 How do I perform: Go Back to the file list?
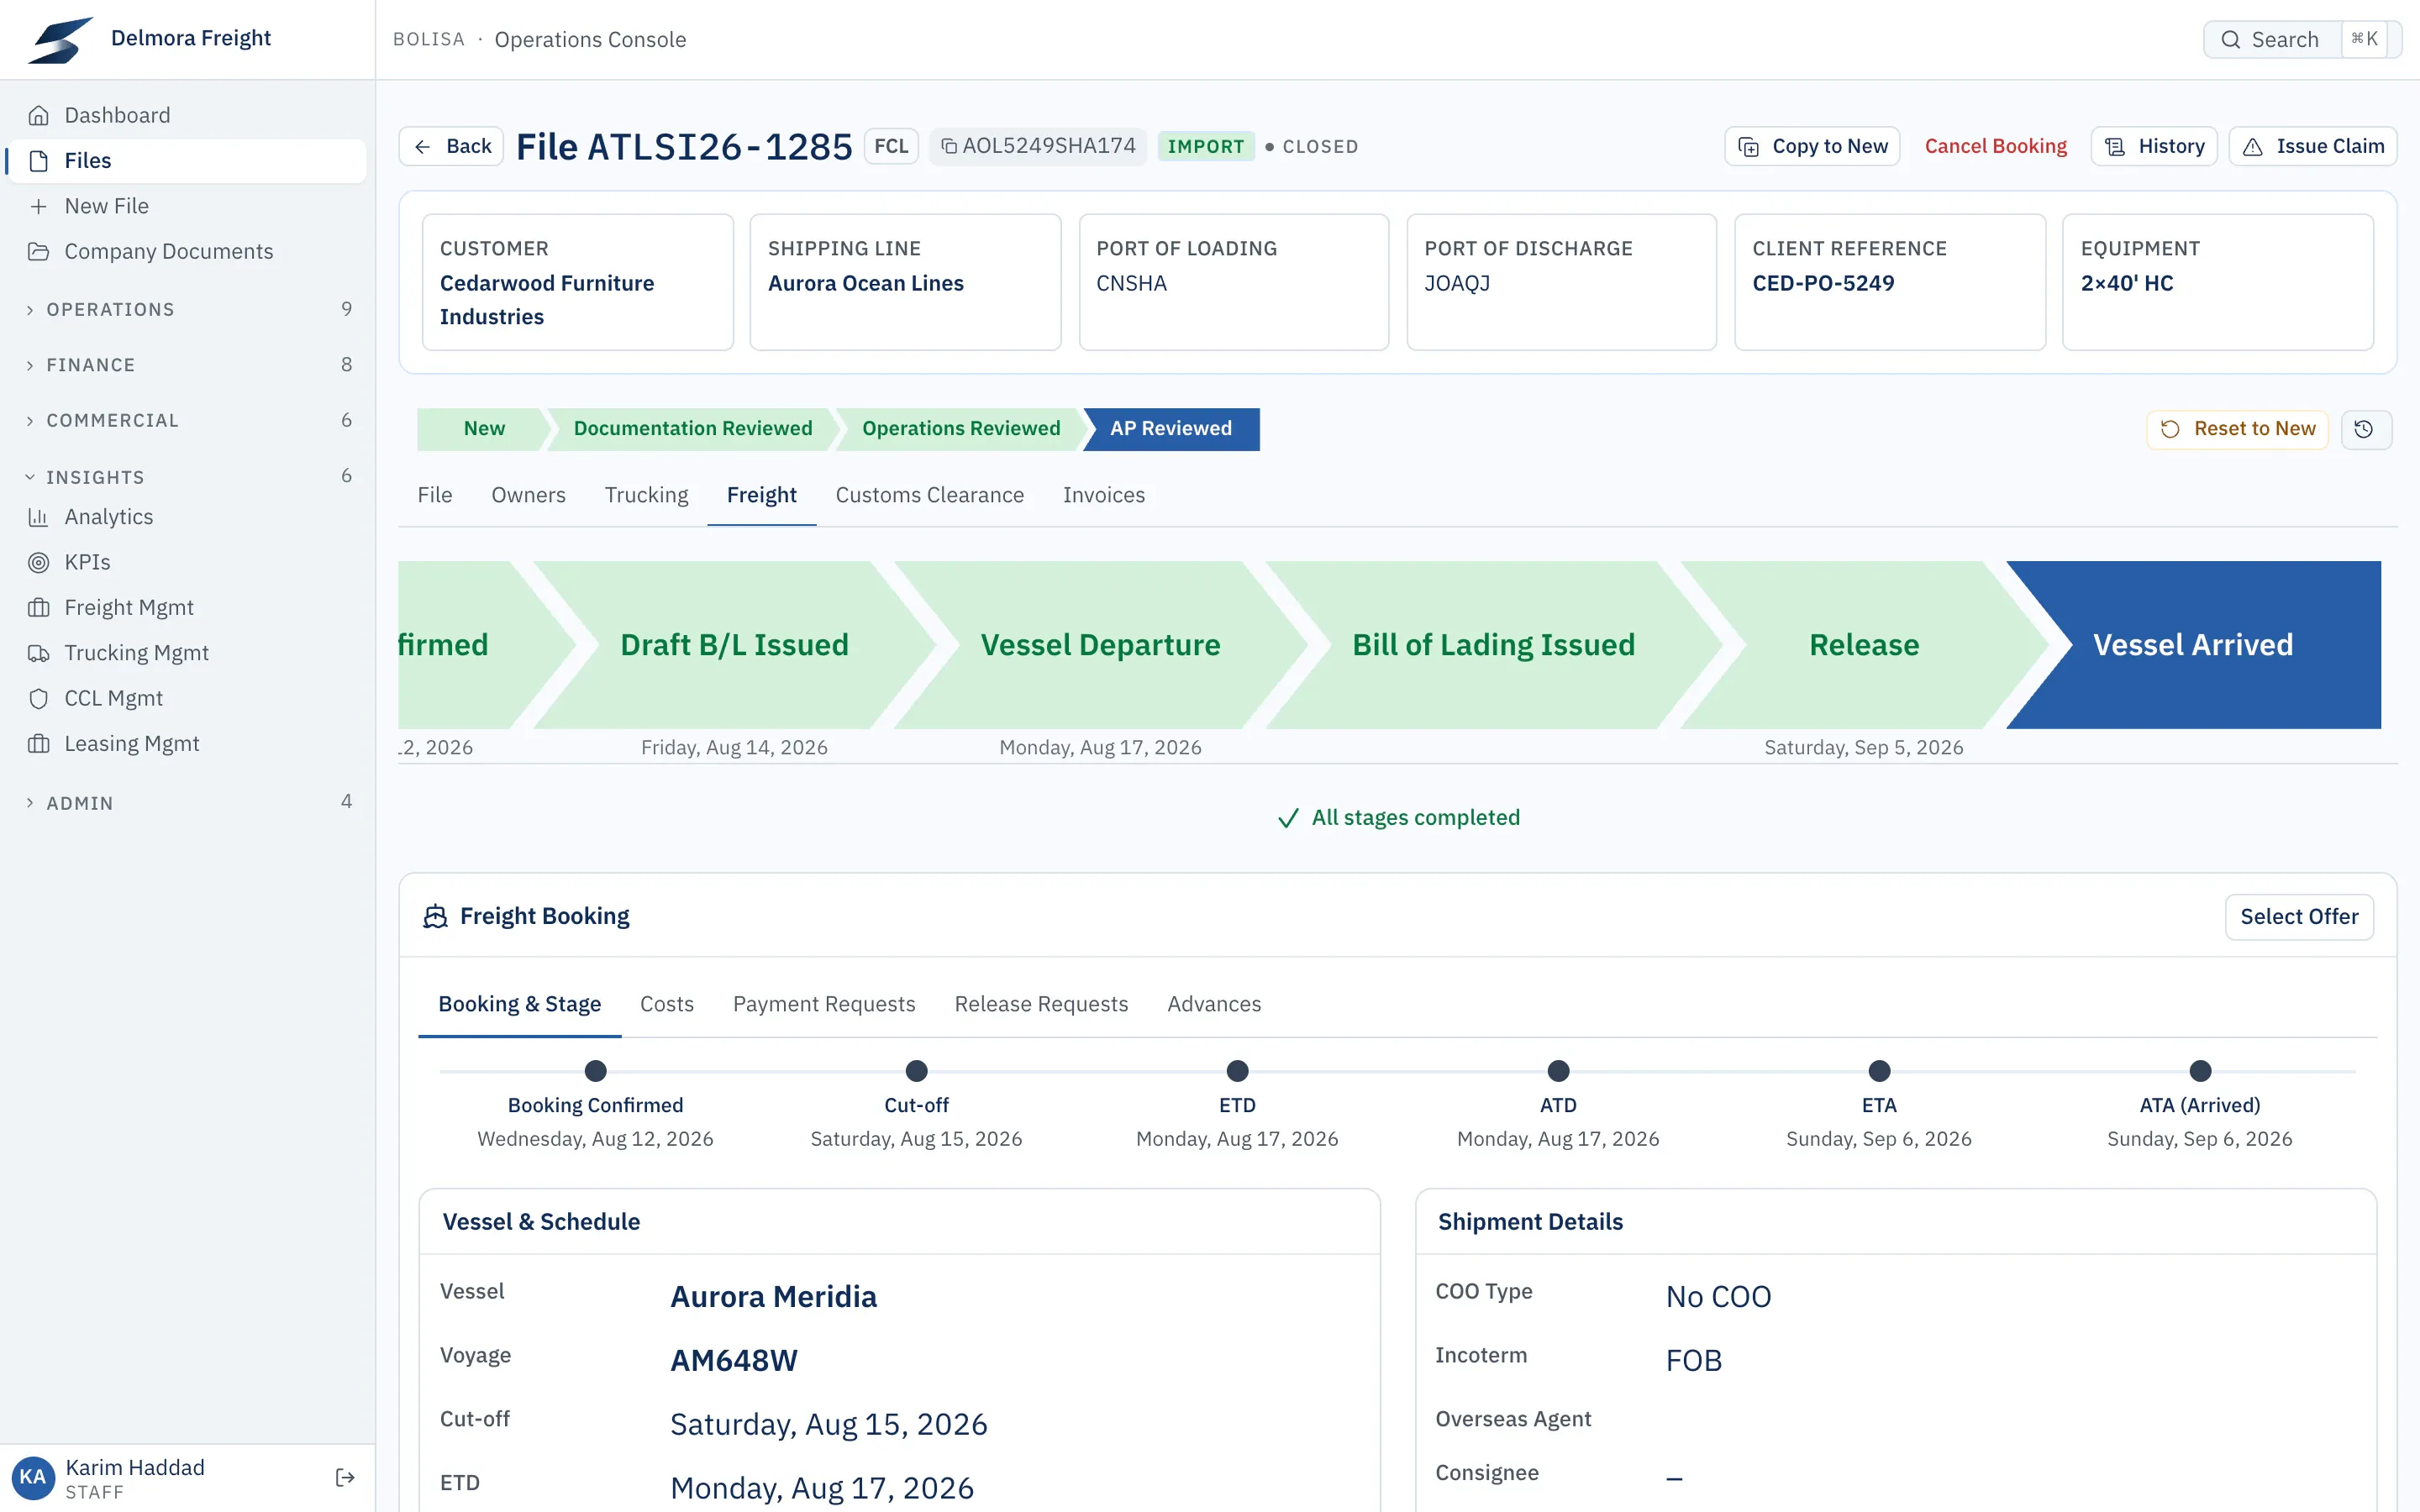coord(451,146)
